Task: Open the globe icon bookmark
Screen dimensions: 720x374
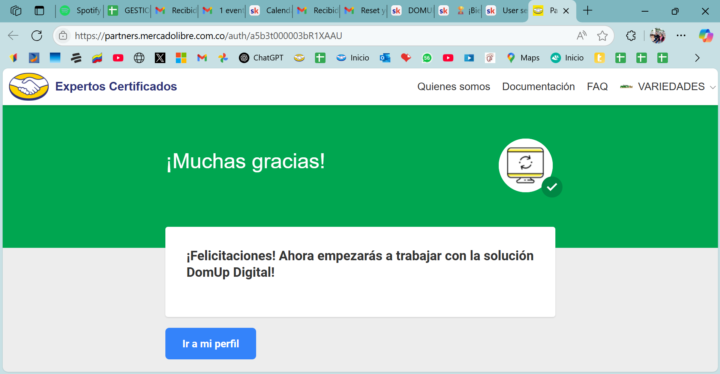Action: [x=139, y=58]
